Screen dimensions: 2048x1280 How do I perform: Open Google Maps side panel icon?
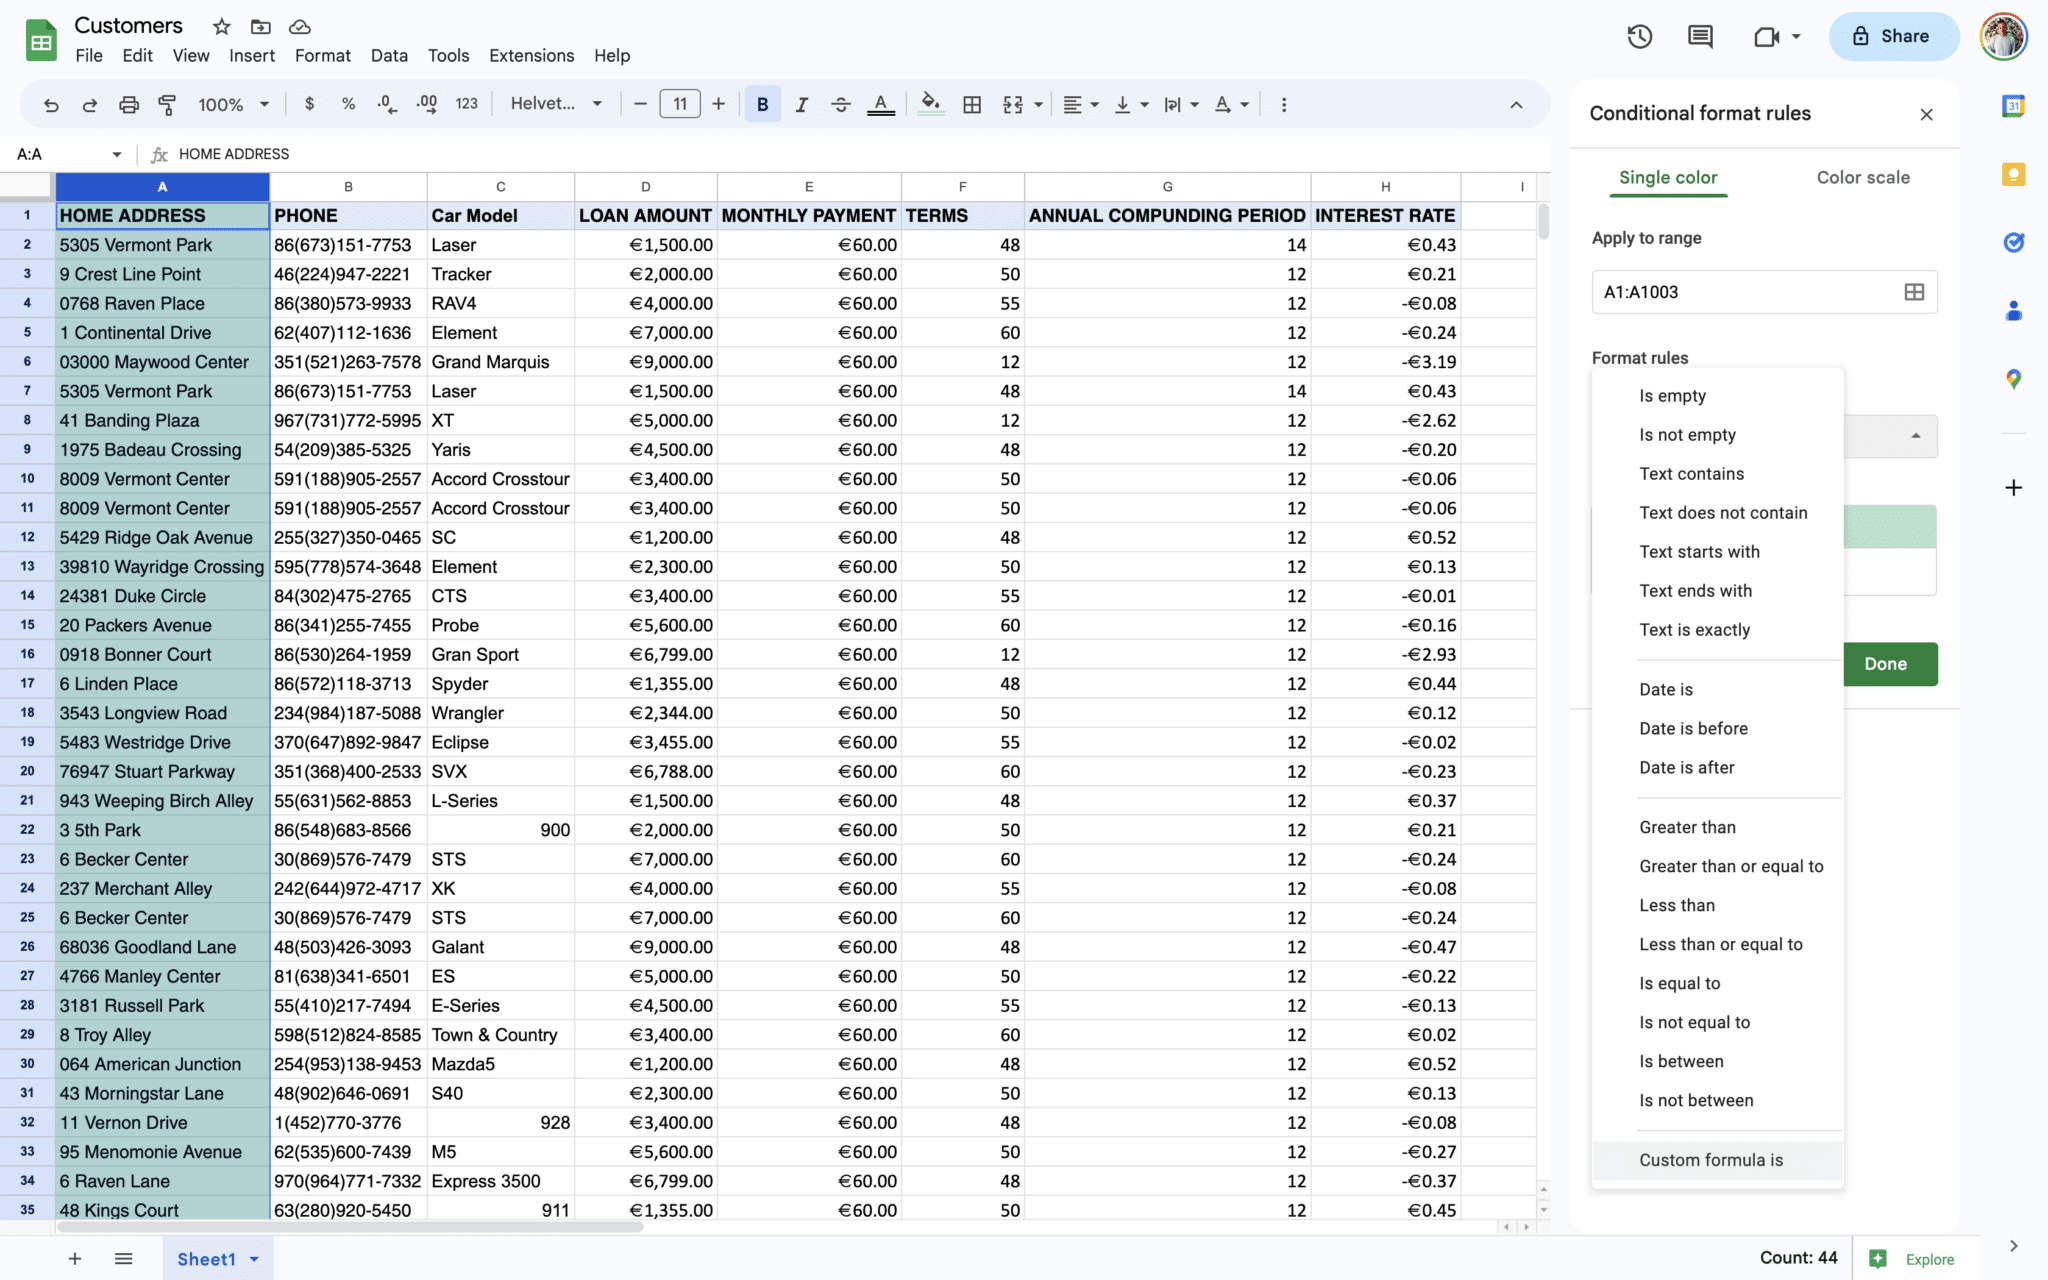(x=2013, y=379)
